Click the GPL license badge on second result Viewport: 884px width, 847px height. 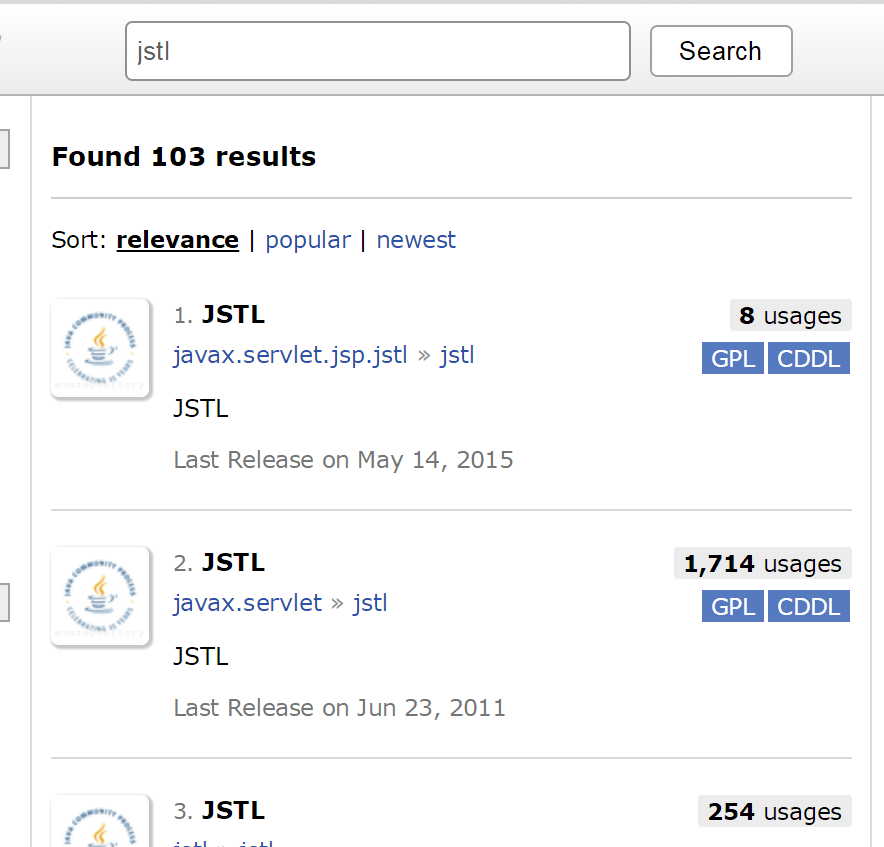pos(733,606)
